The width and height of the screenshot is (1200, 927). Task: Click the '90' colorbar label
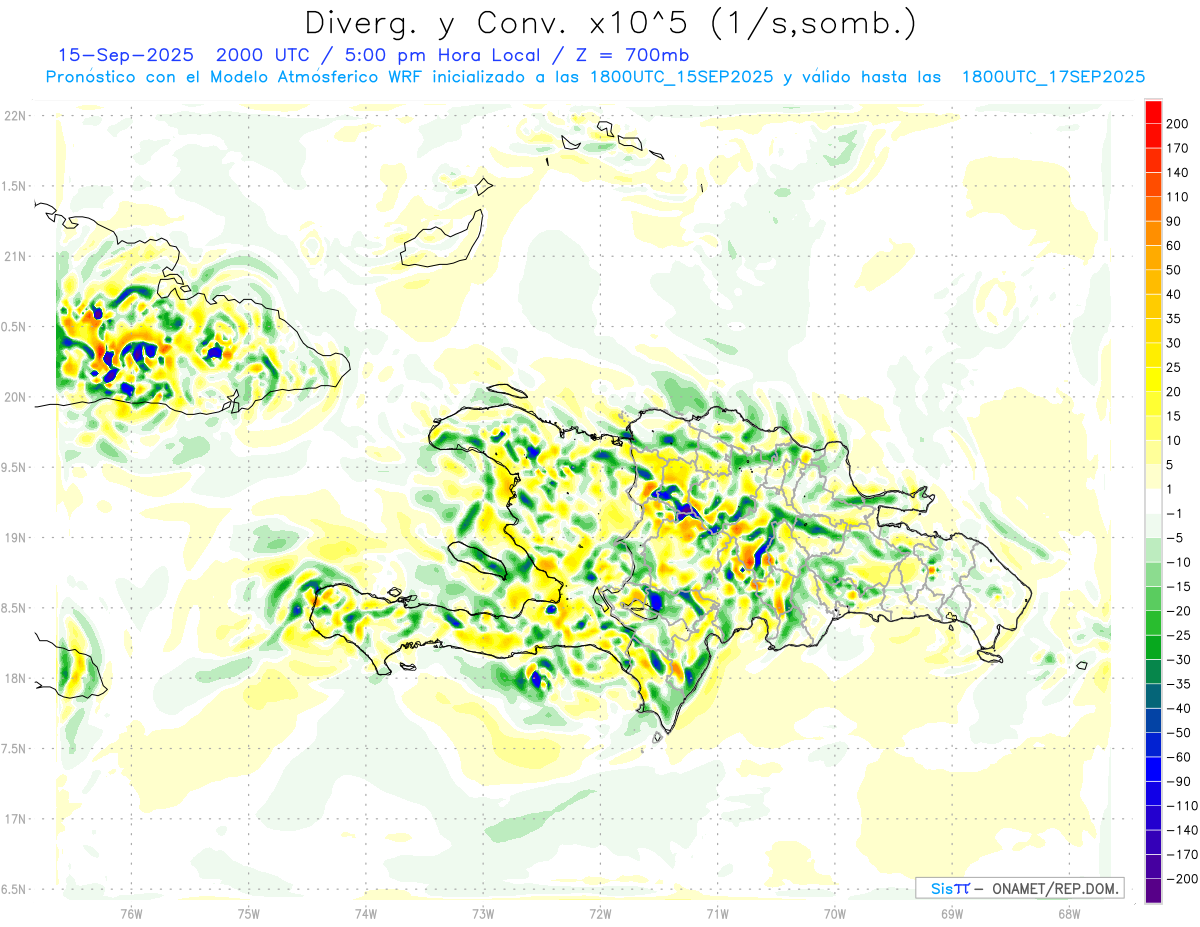tap(1175, 221)
